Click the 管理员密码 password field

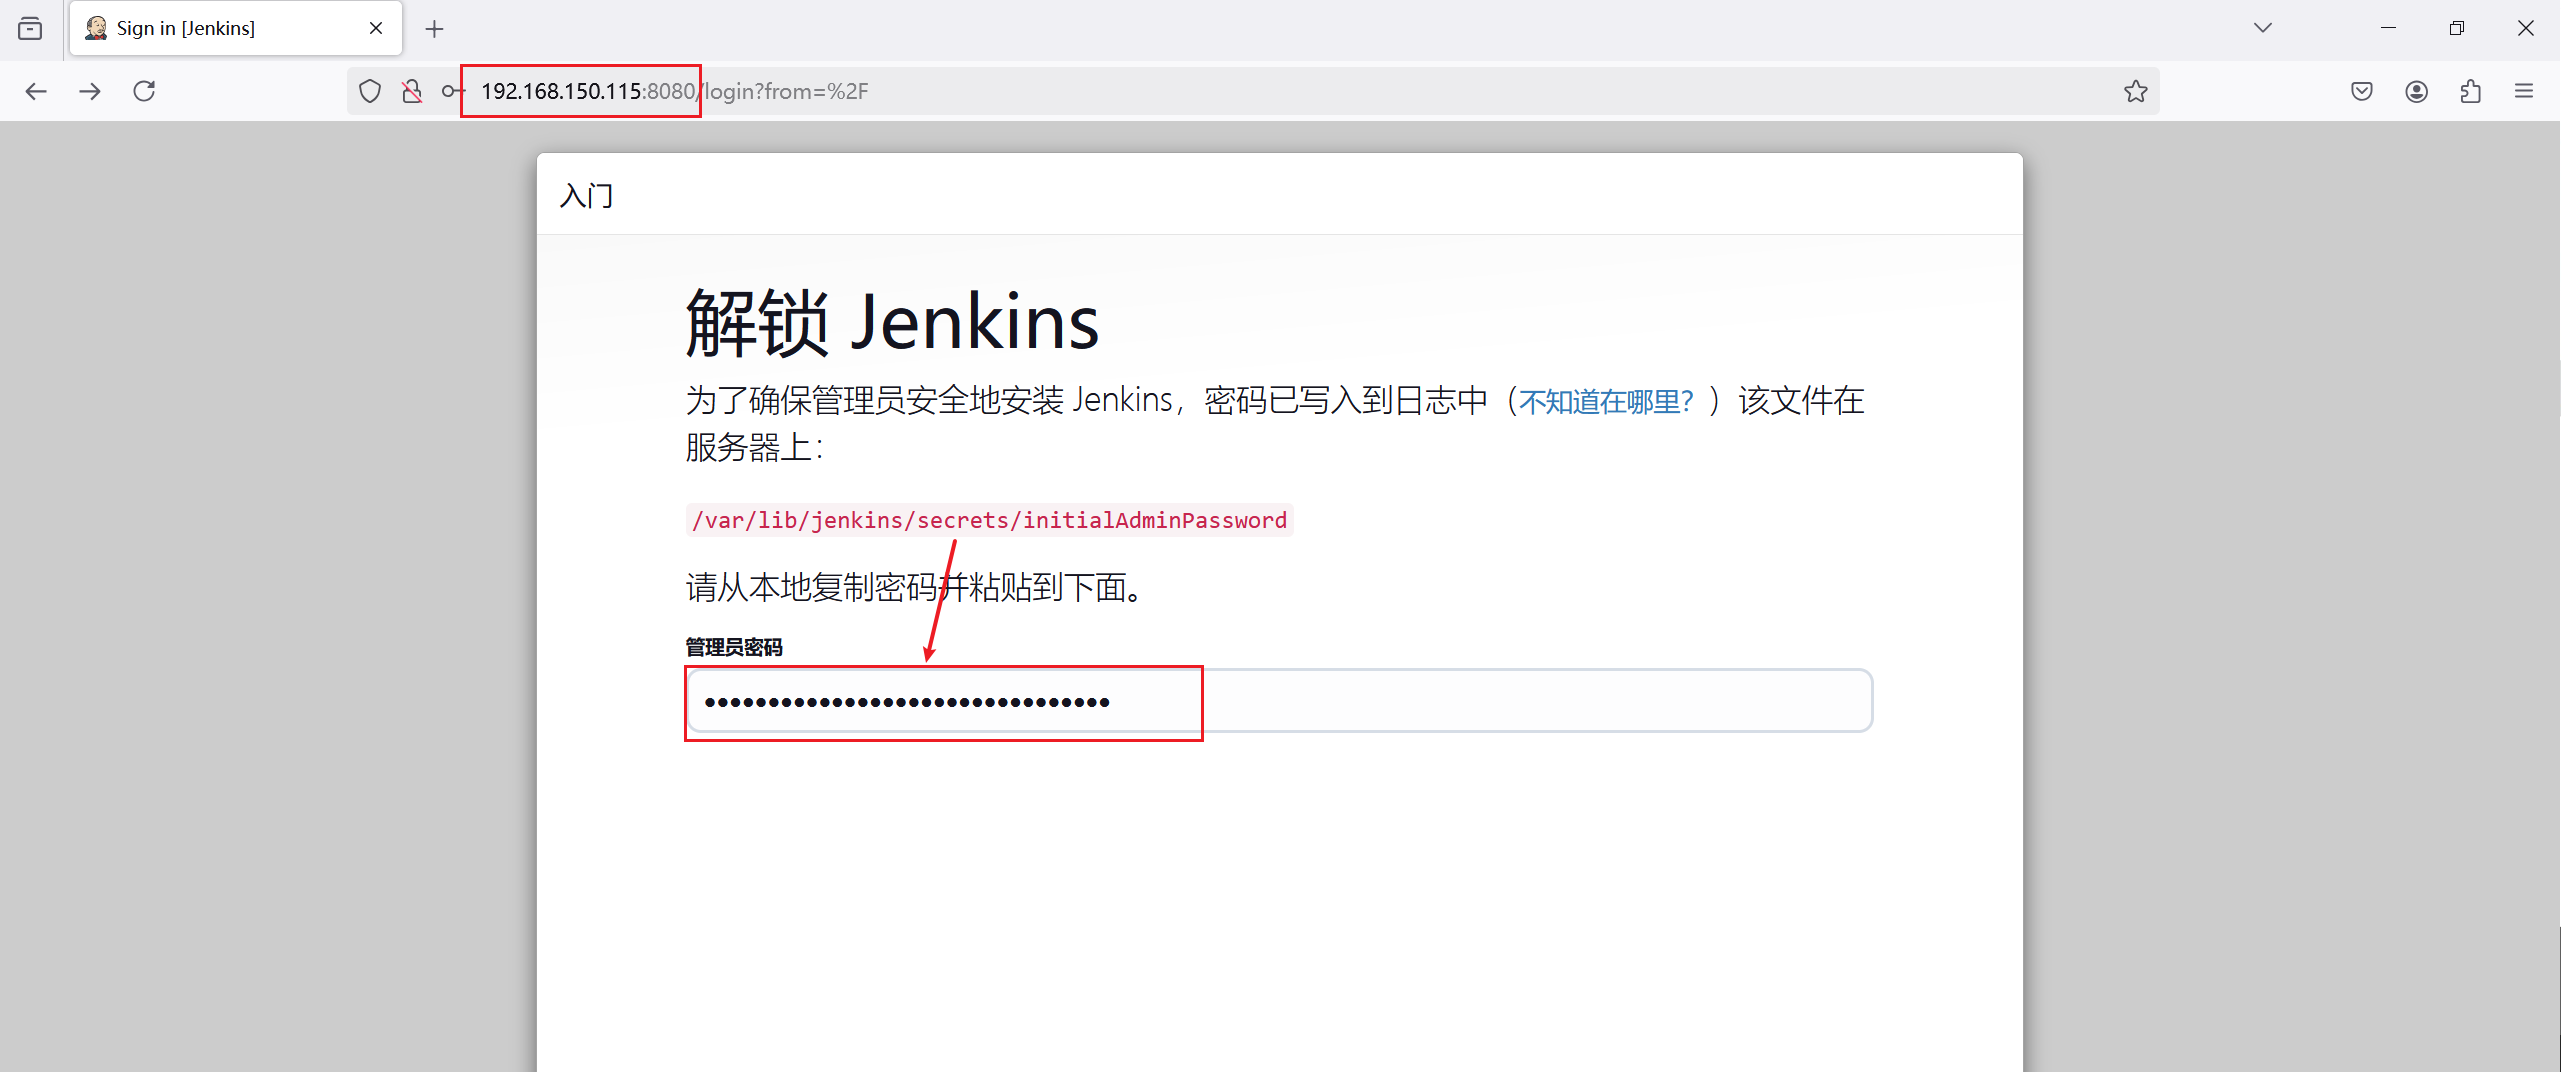tap(1278, 701)
